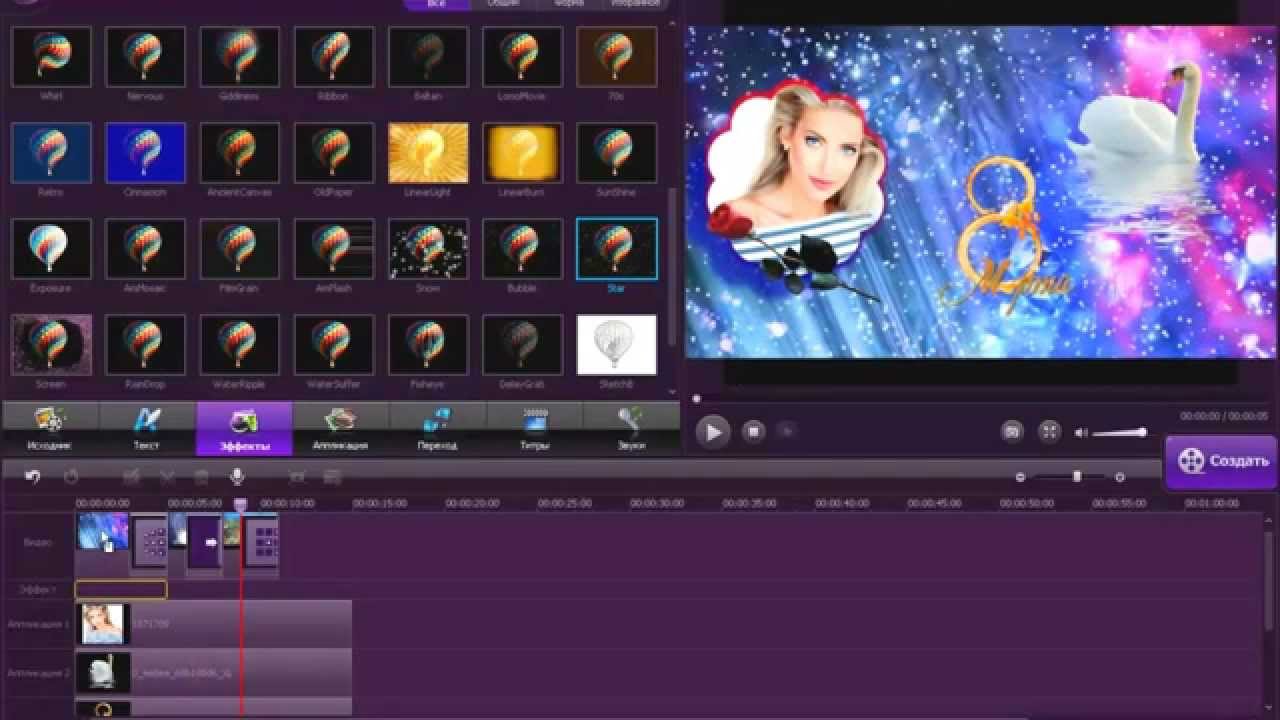Viewport: 1280px width, 720px height.
Task: Mute the preview volume speaker icon
Action: [x=1081, y=433]
